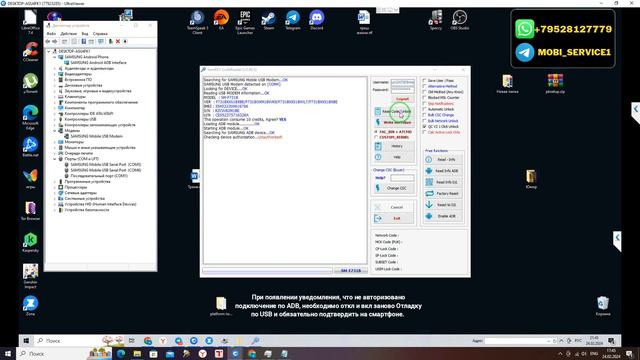Click Read Info DL button
This screenshot has height=360, width=640.
[x=443, y=182]
